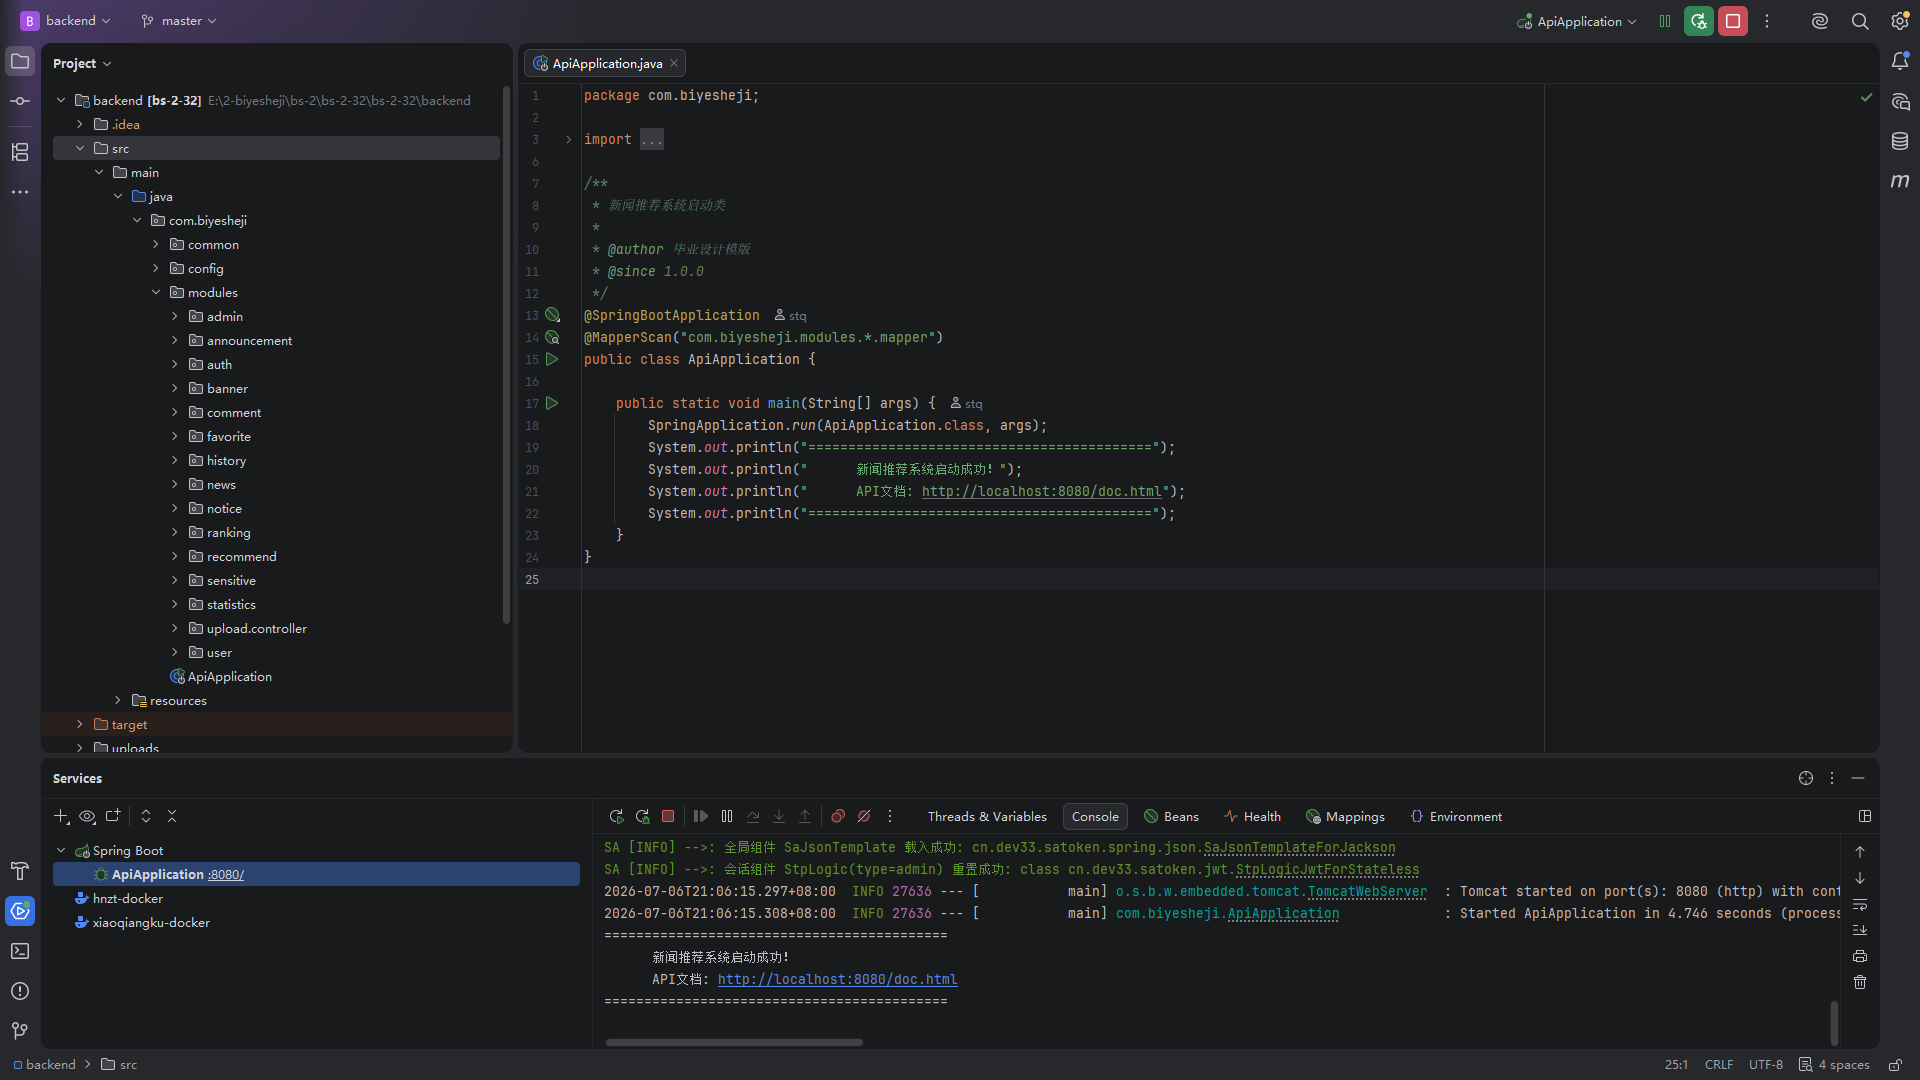Toggle the services view eye options
This screenshot has height=1080, width=1920.
(x=88, y=816)
